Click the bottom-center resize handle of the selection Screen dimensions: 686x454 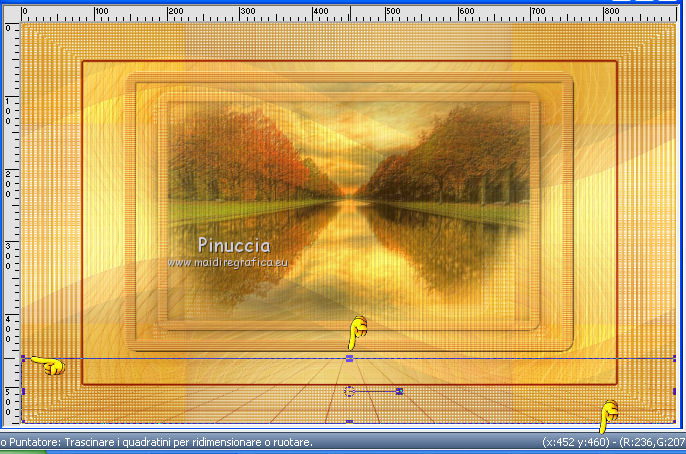pos(349,422)
